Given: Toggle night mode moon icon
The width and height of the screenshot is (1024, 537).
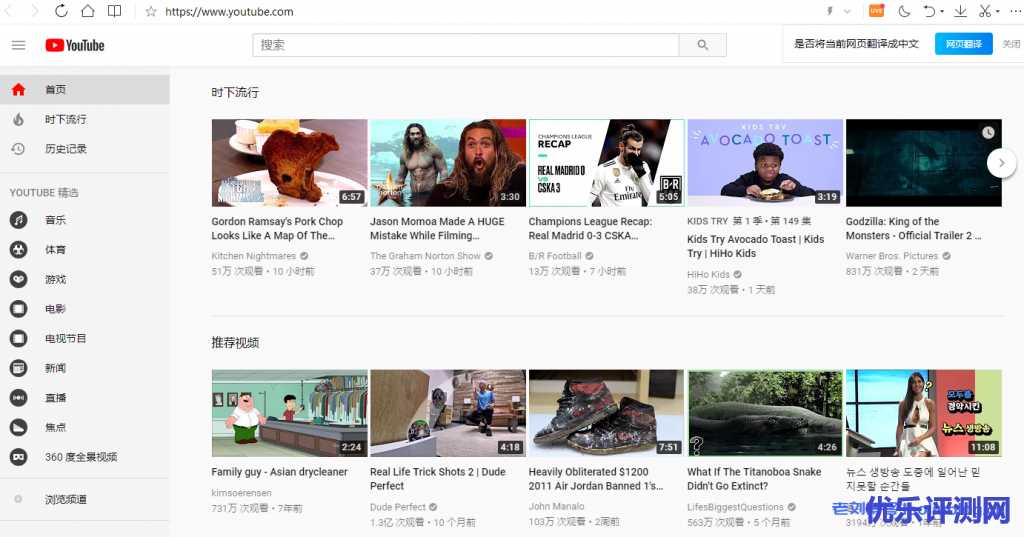Looking at the screenshot, I should point(904,11).
